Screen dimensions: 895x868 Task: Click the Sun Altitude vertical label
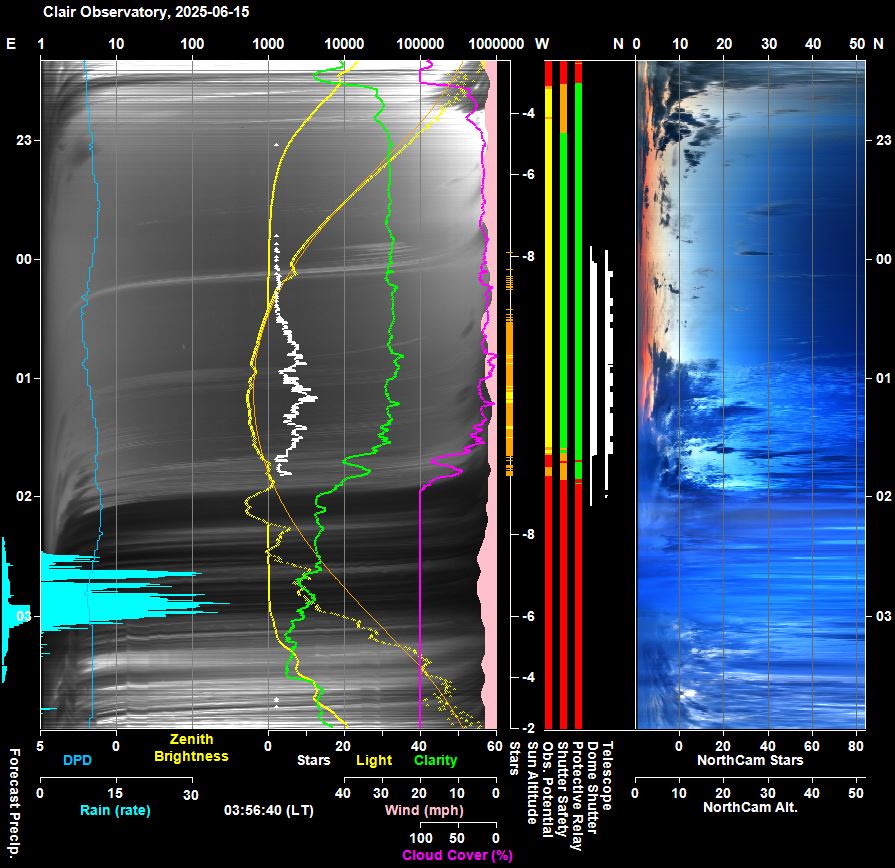click(x=532, y=782)
